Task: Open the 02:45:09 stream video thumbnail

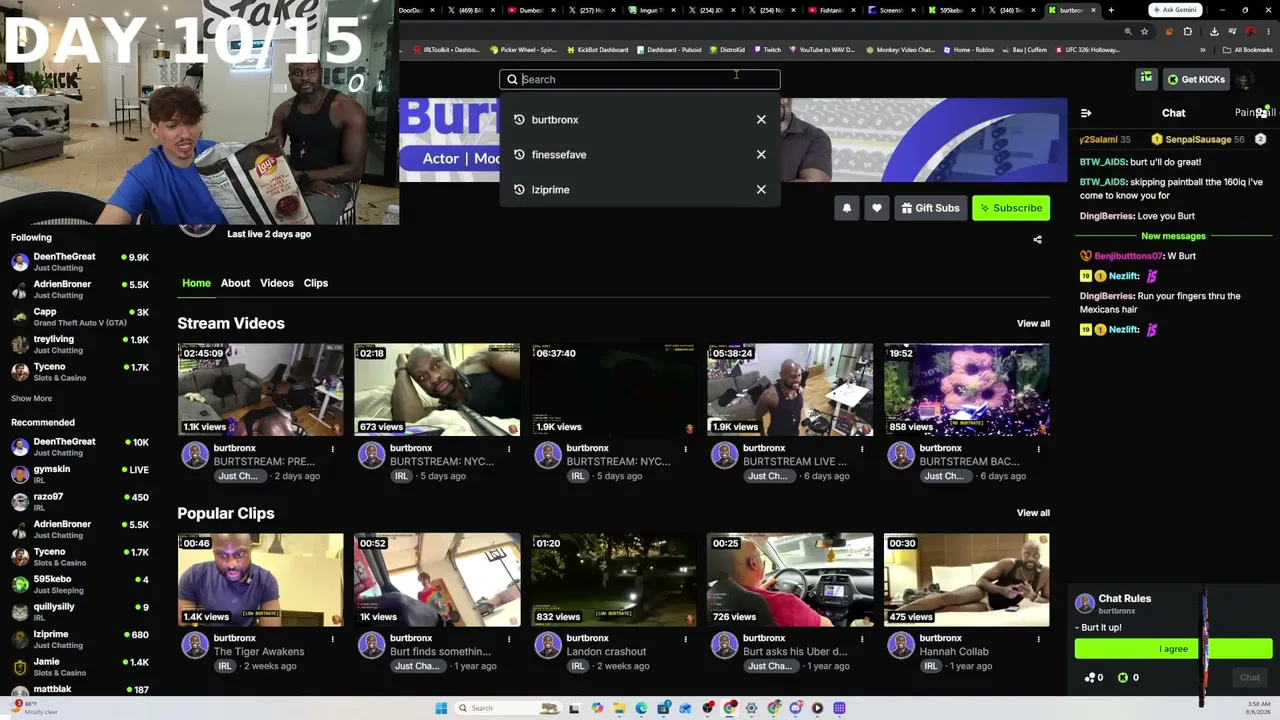Action: coord(260,390)
